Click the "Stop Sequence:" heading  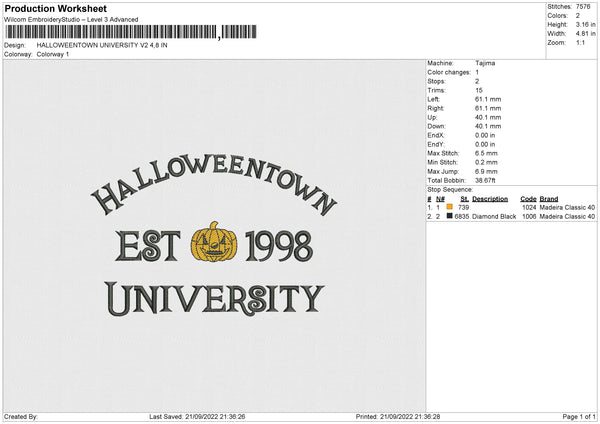point(450,190)
